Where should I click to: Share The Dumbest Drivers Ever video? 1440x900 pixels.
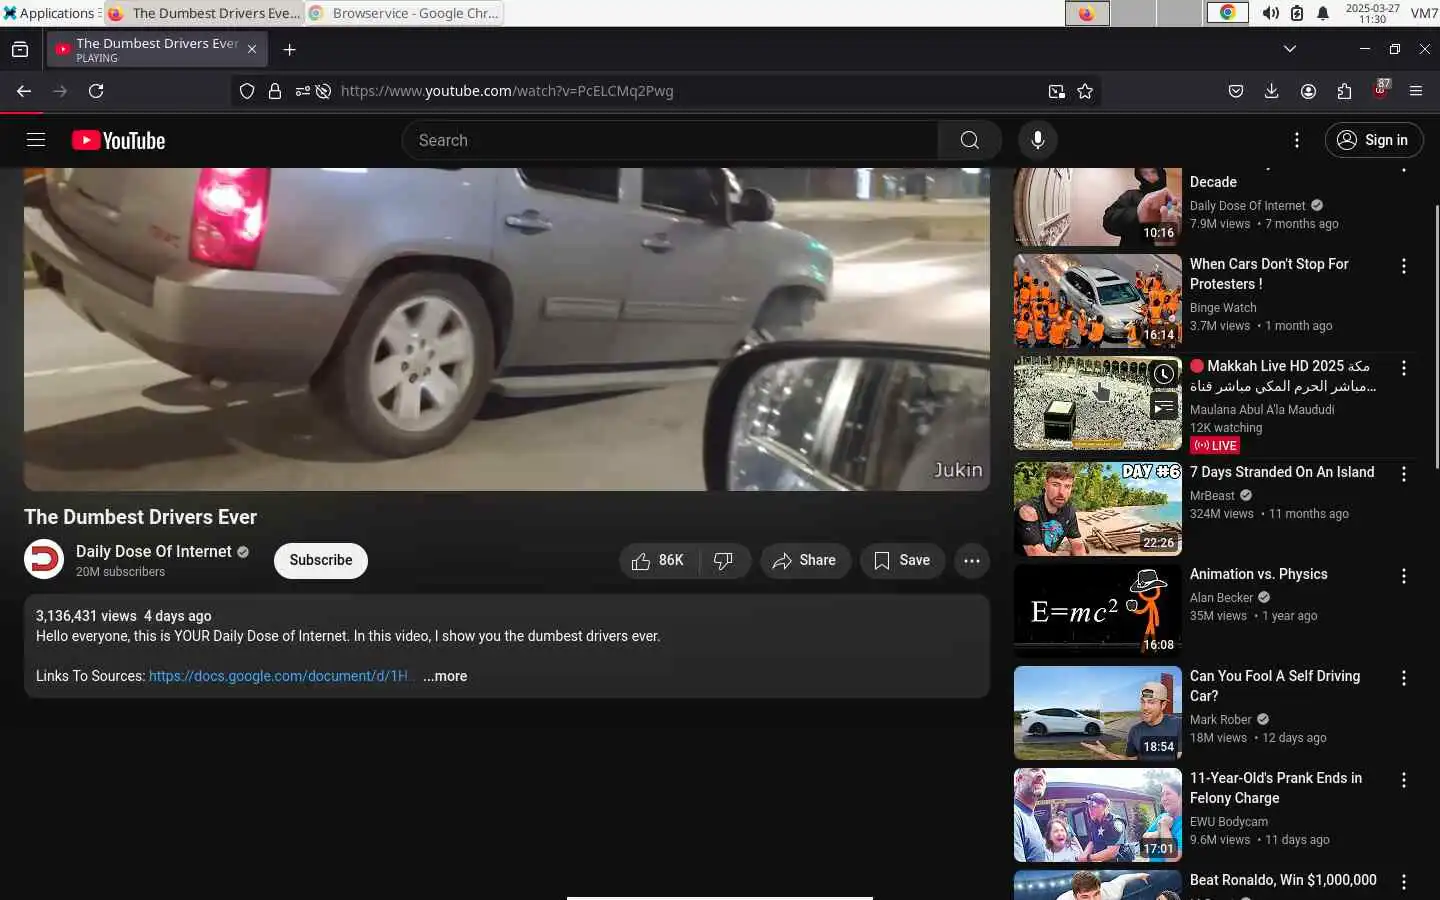click(805, 561)
